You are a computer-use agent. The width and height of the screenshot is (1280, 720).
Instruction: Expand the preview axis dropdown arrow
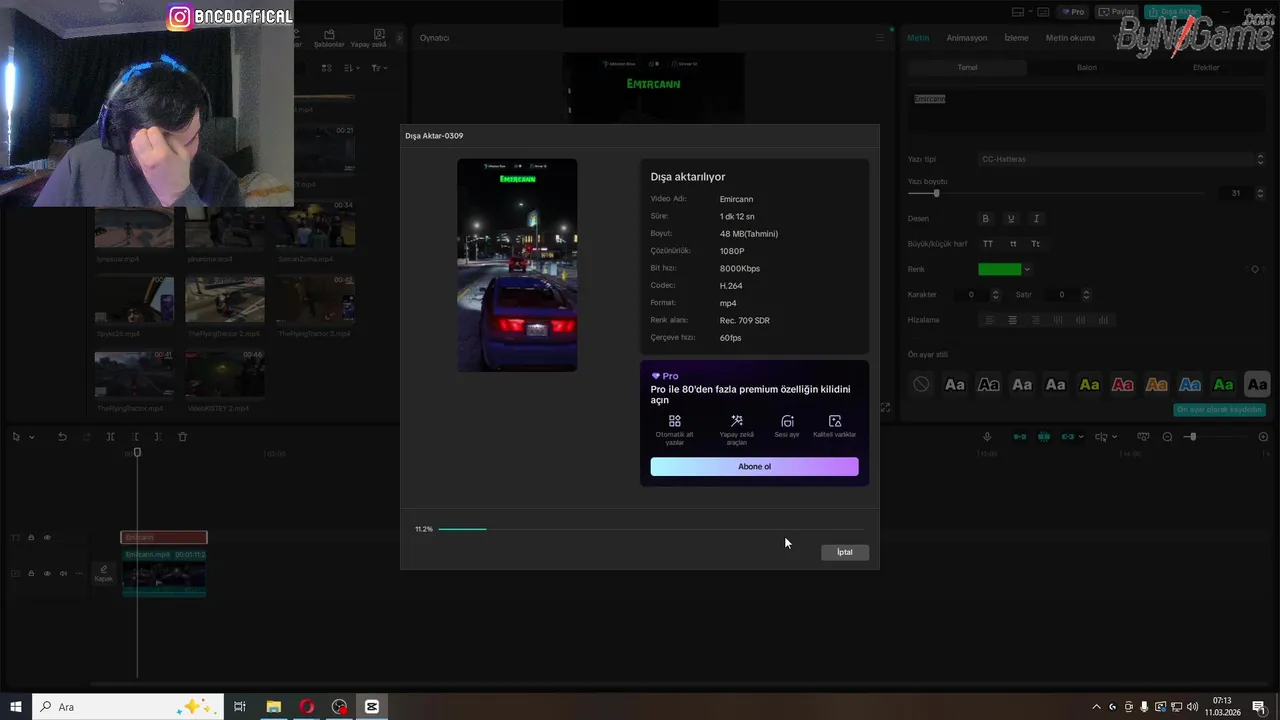(1115, 437)
